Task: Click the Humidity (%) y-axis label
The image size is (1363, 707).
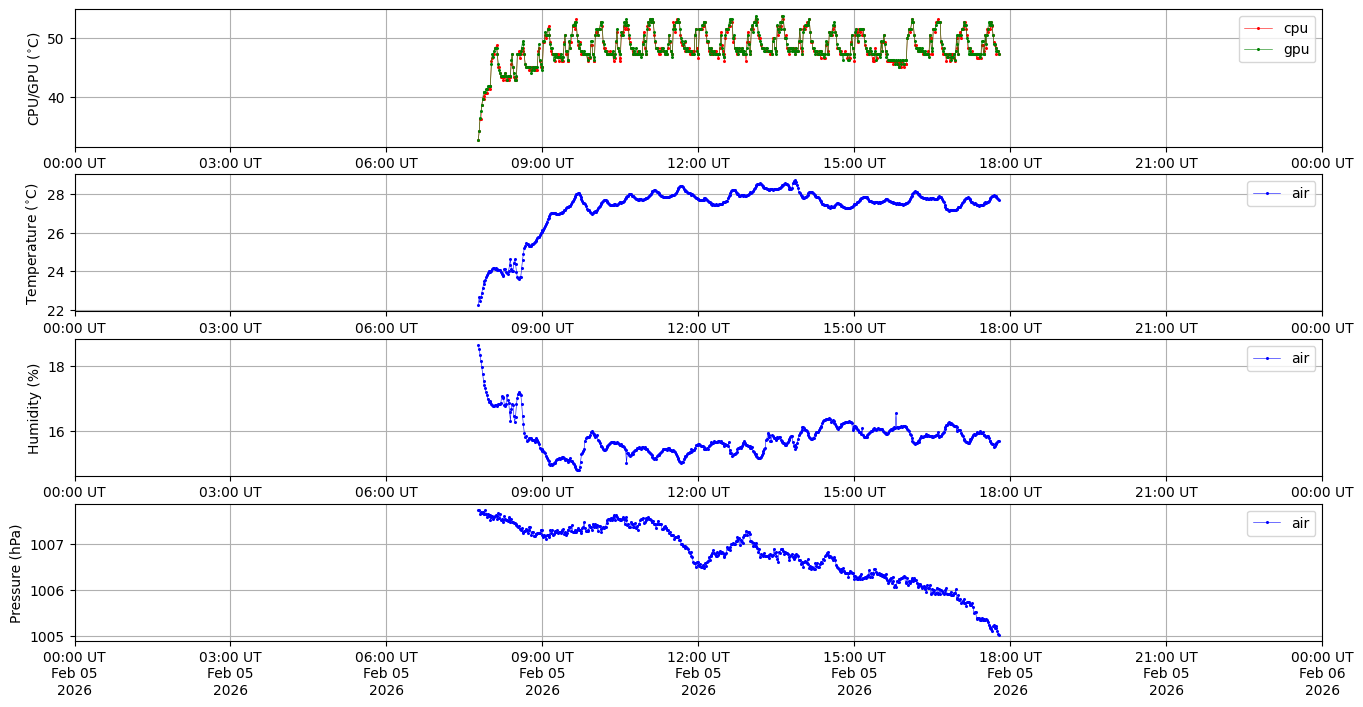Action: pyautogui.click(x=33, y=408)
